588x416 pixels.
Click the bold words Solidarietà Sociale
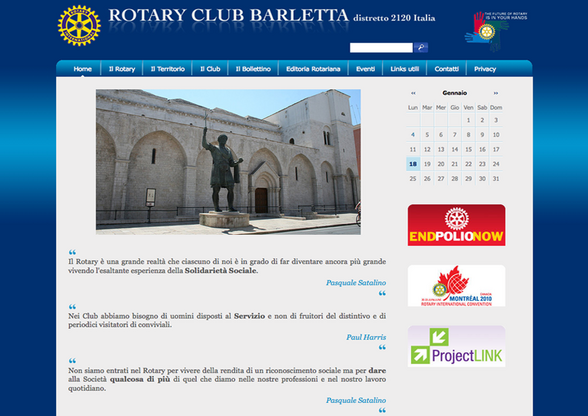(x=220, y=270)
